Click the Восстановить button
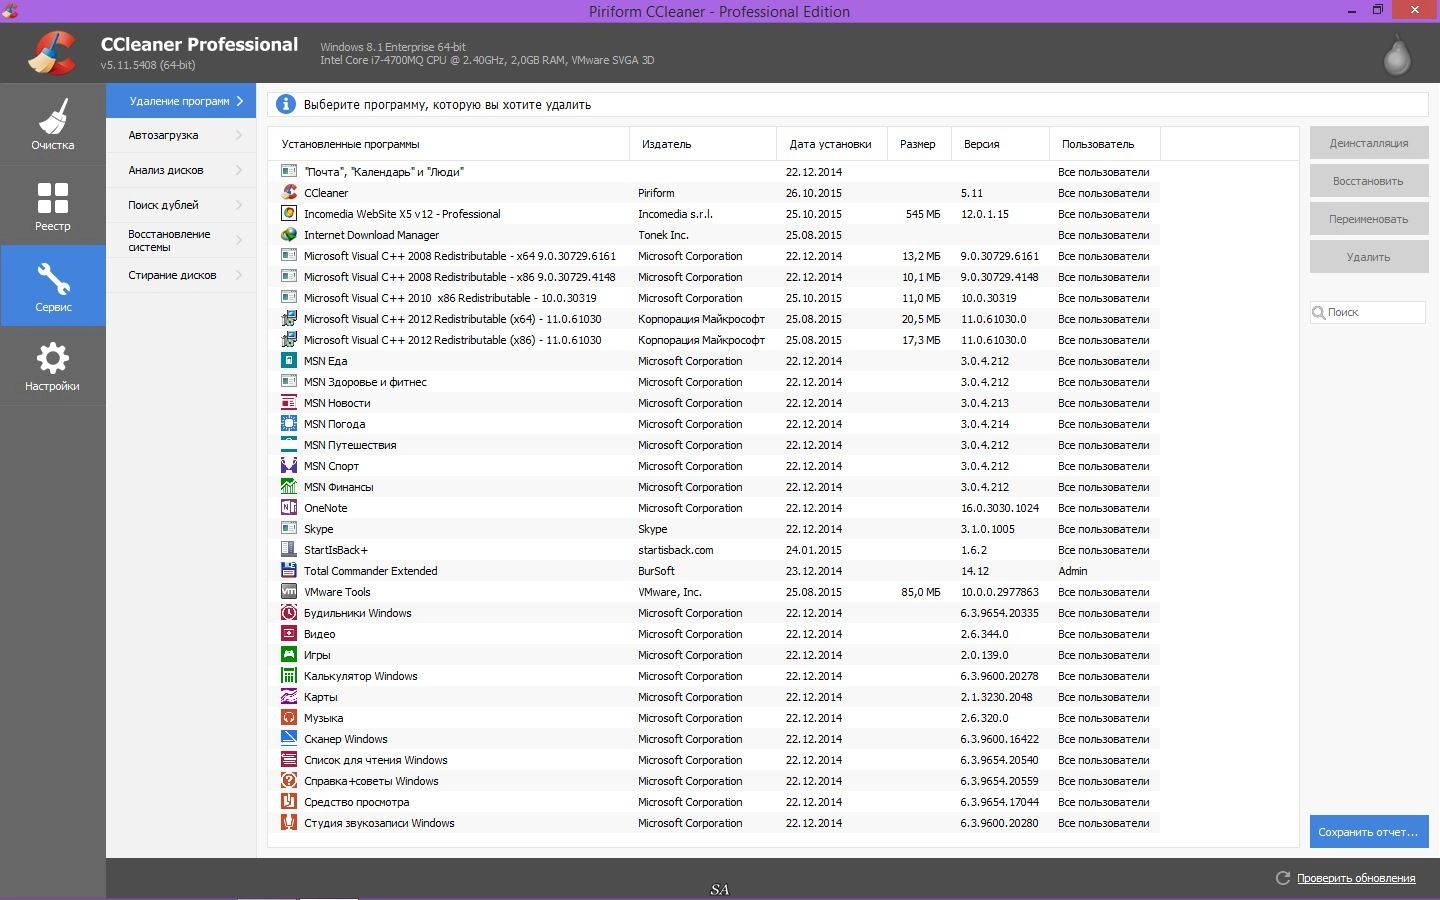1440x900 pixels. click(x=1368, y=181)
